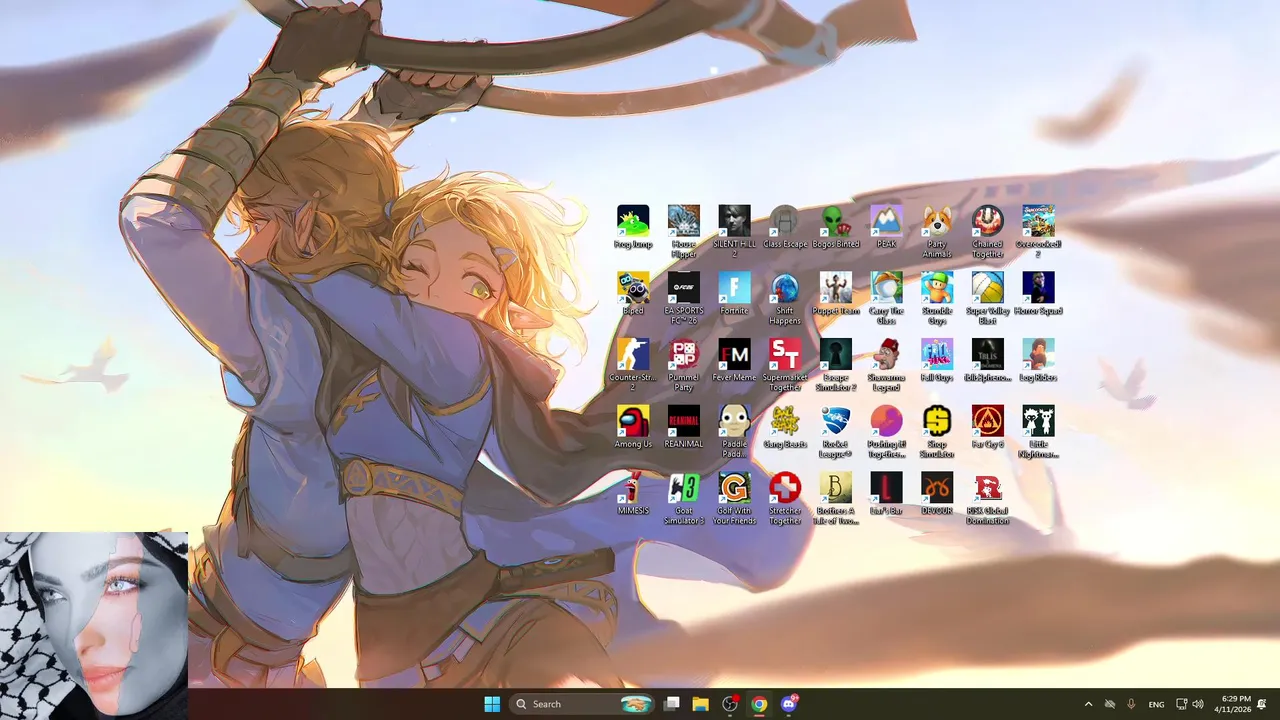Screen dimensions: 1280x720
Task: Open the Supermarket Together icon
Action: 785,365
